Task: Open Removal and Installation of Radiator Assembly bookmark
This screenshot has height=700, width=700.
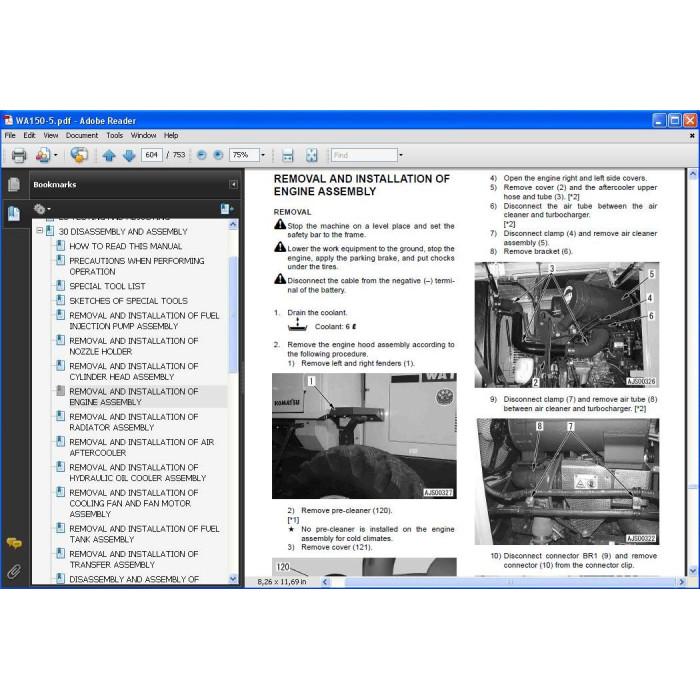Action: (133, 422)
